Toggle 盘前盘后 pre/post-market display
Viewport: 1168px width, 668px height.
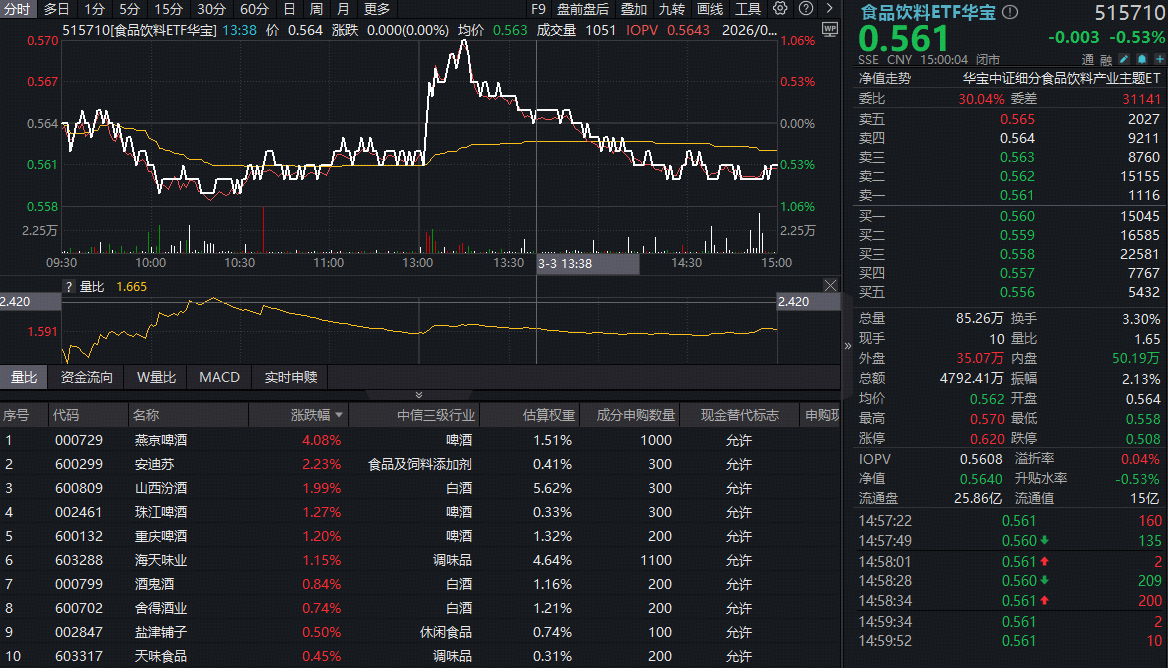click(582, 9)
